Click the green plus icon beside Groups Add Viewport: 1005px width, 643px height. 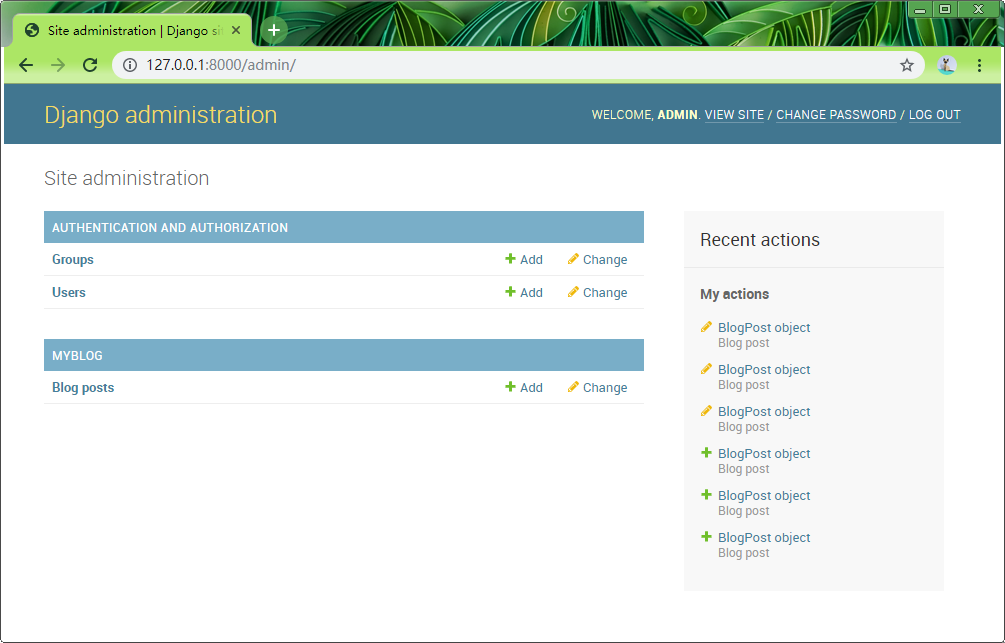[510, 258]
